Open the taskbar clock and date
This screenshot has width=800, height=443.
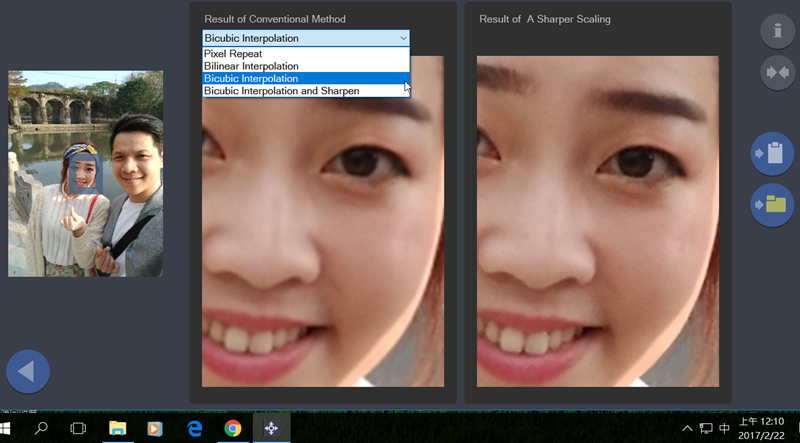[x=761, y=428]
